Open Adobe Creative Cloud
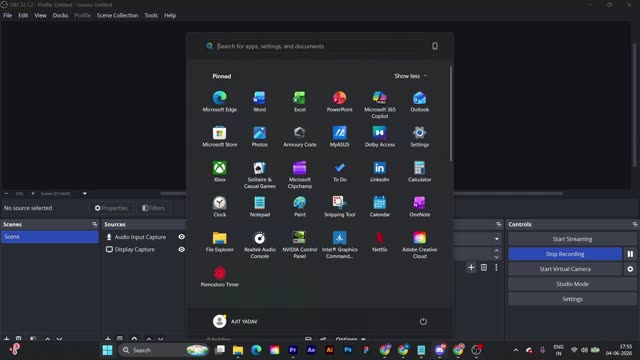The height and width of the screenshot is (360, 640). (x=420, y=244)
